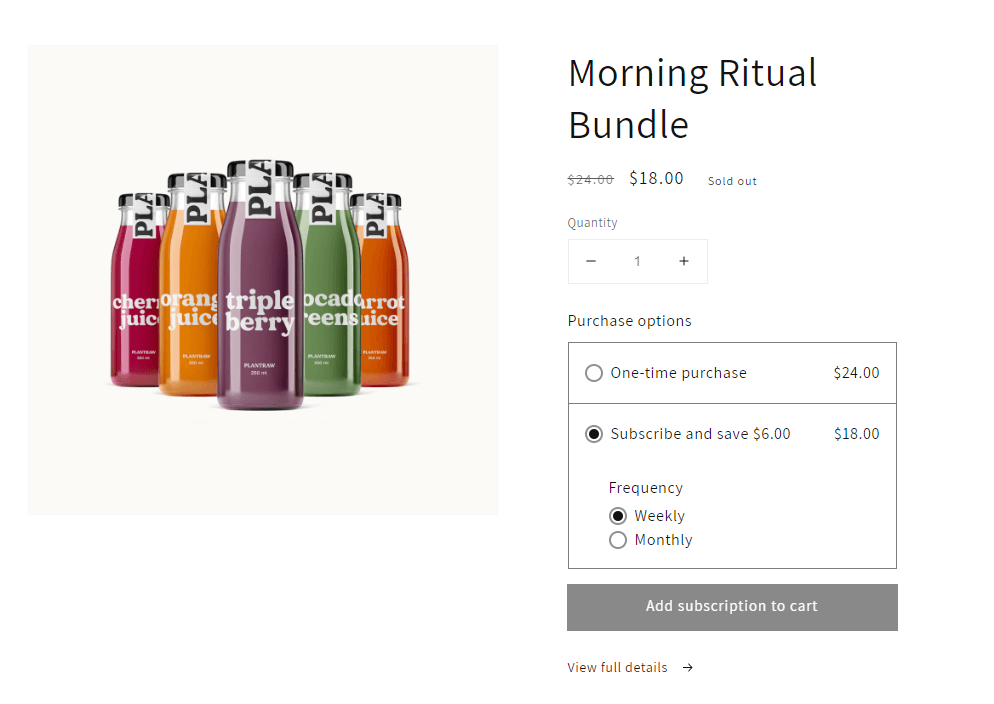Click the $24.00 price beside One-time purchase
Viewport: 994px width, 704px height.
pyautogui.click(x=856, y=372)
